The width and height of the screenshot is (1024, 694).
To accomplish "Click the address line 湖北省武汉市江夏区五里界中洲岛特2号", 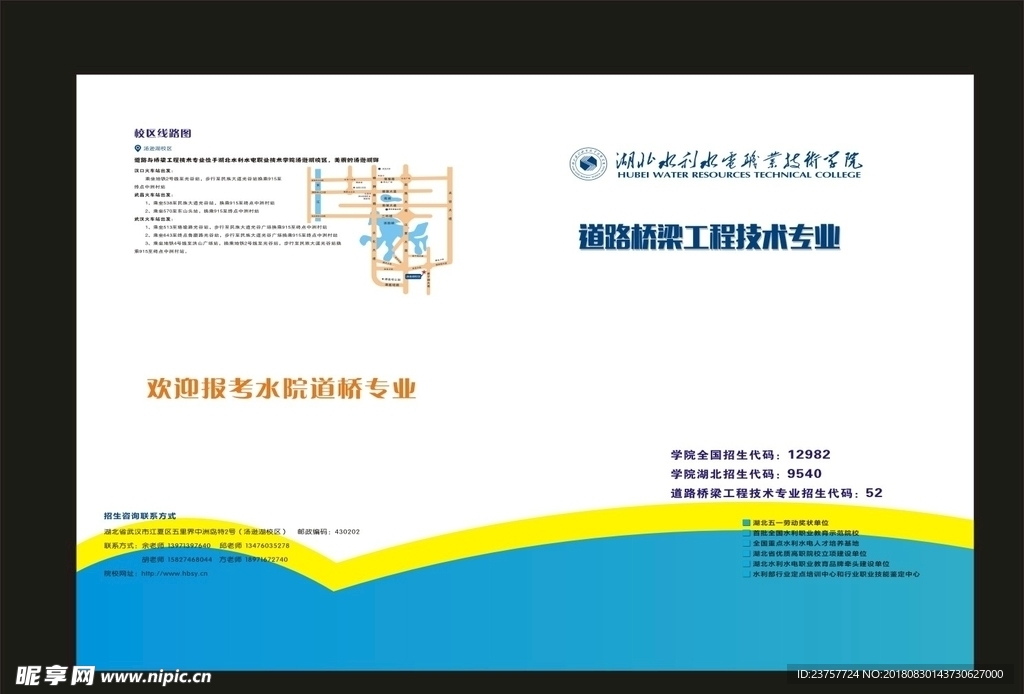I will [169, 531].
